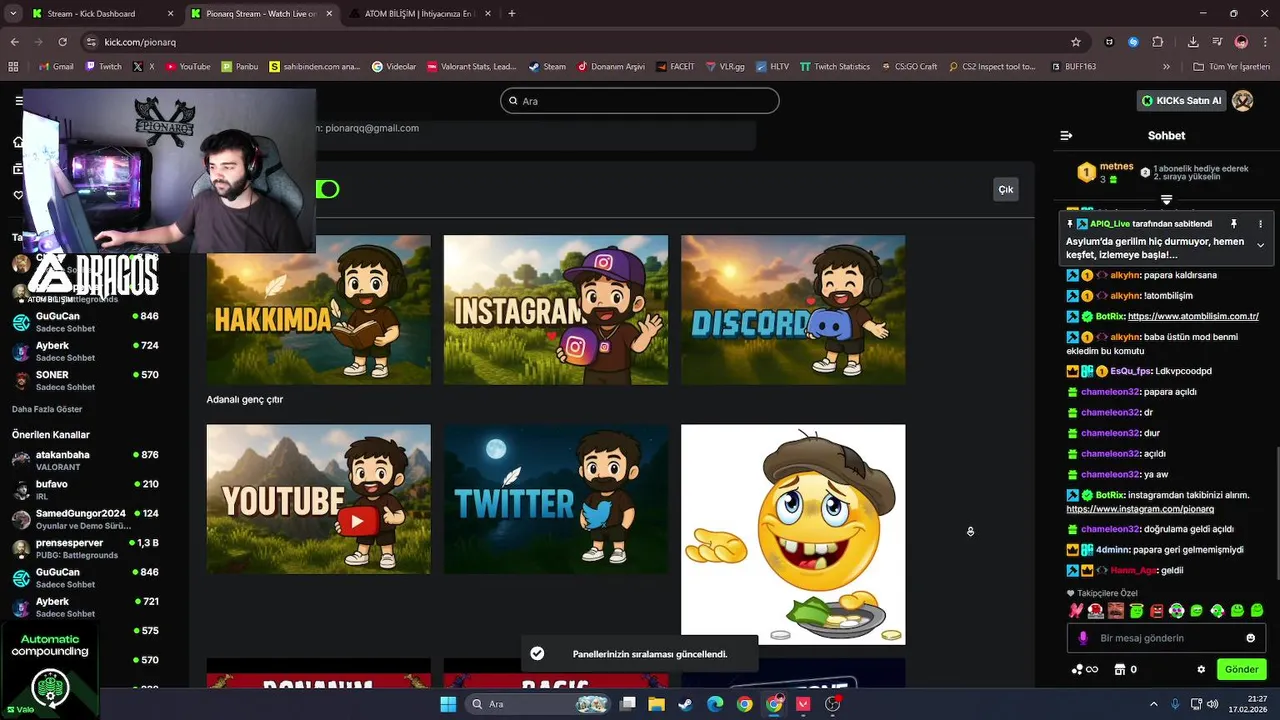This screenshot has width=1280, height=720.
Task: Open prenseperver PUBG channel
Action: [85, 548]
